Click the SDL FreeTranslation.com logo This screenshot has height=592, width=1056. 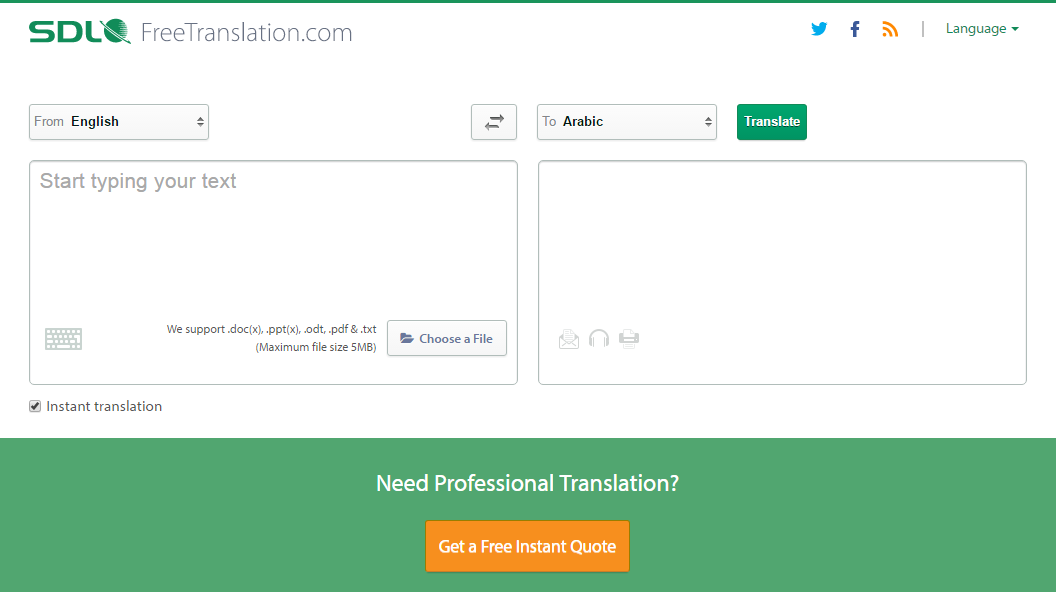pyautogui.click(x=191, y=32)
